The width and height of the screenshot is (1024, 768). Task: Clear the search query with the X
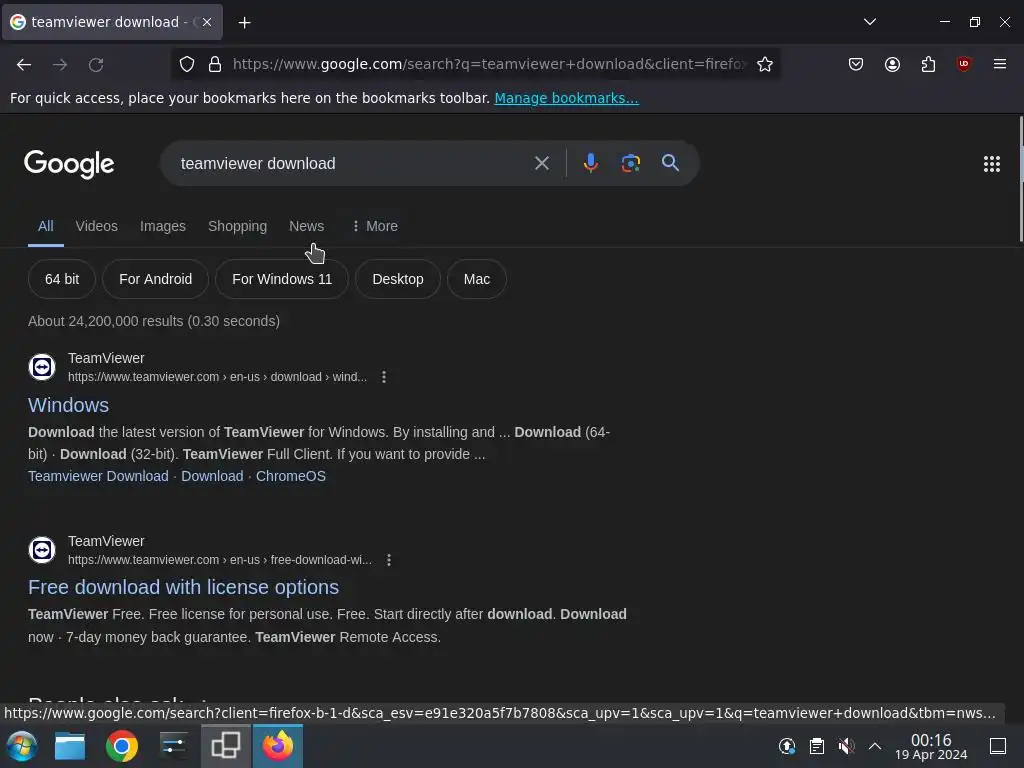click(541, 163)
